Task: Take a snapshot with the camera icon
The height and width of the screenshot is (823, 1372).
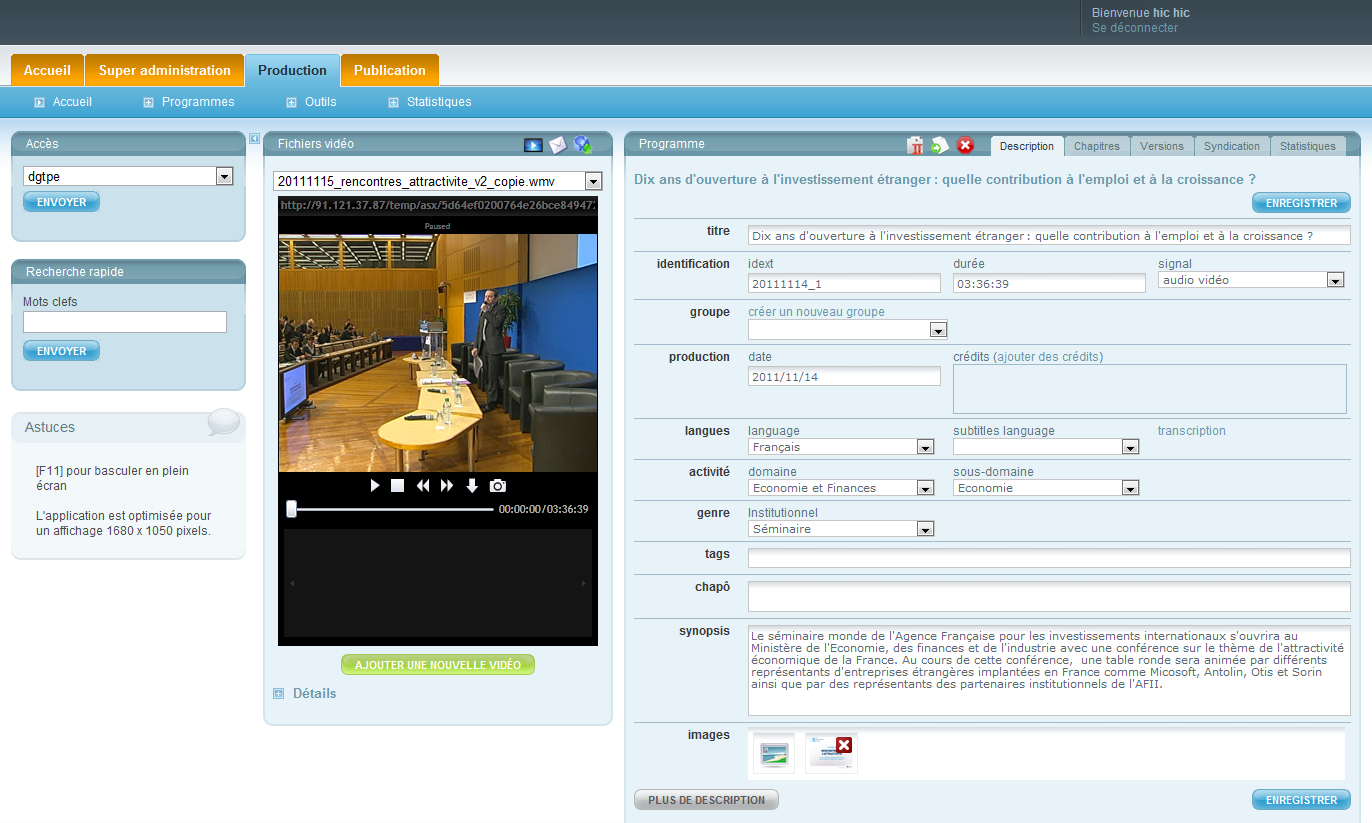Action: (x=498, y=486)
